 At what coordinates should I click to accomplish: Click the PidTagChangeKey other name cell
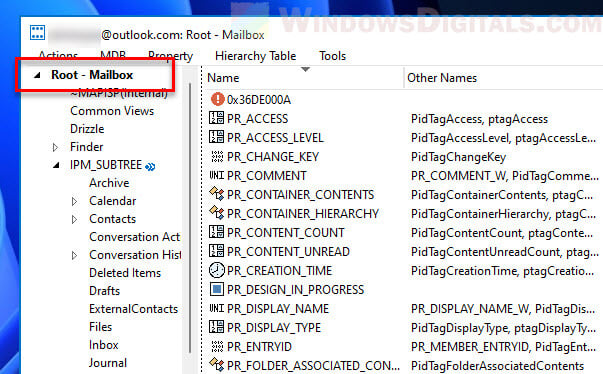click(458, 157)
